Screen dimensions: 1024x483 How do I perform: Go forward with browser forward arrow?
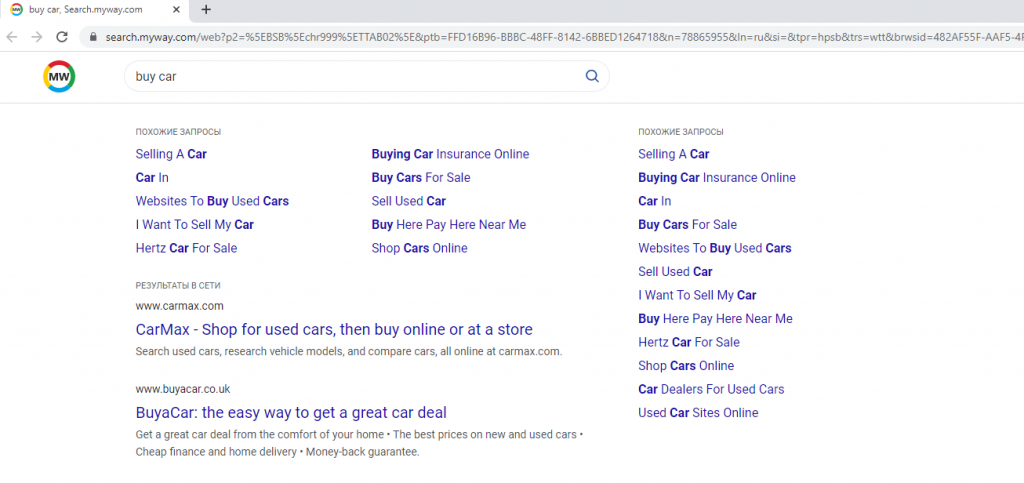click(37, 37)
